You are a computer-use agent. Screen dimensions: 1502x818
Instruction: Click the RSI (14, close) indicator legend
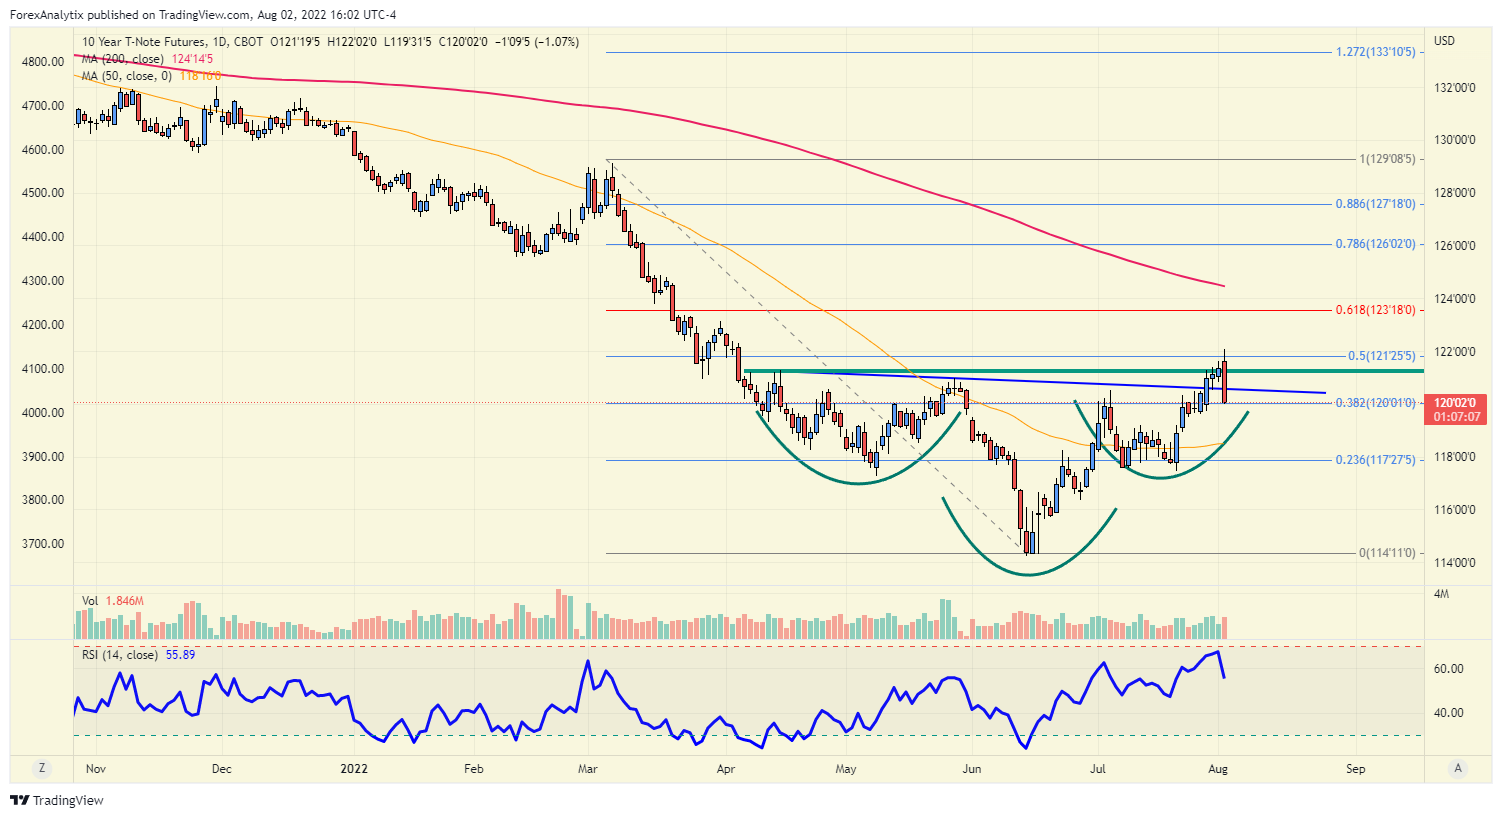point(119,655)
